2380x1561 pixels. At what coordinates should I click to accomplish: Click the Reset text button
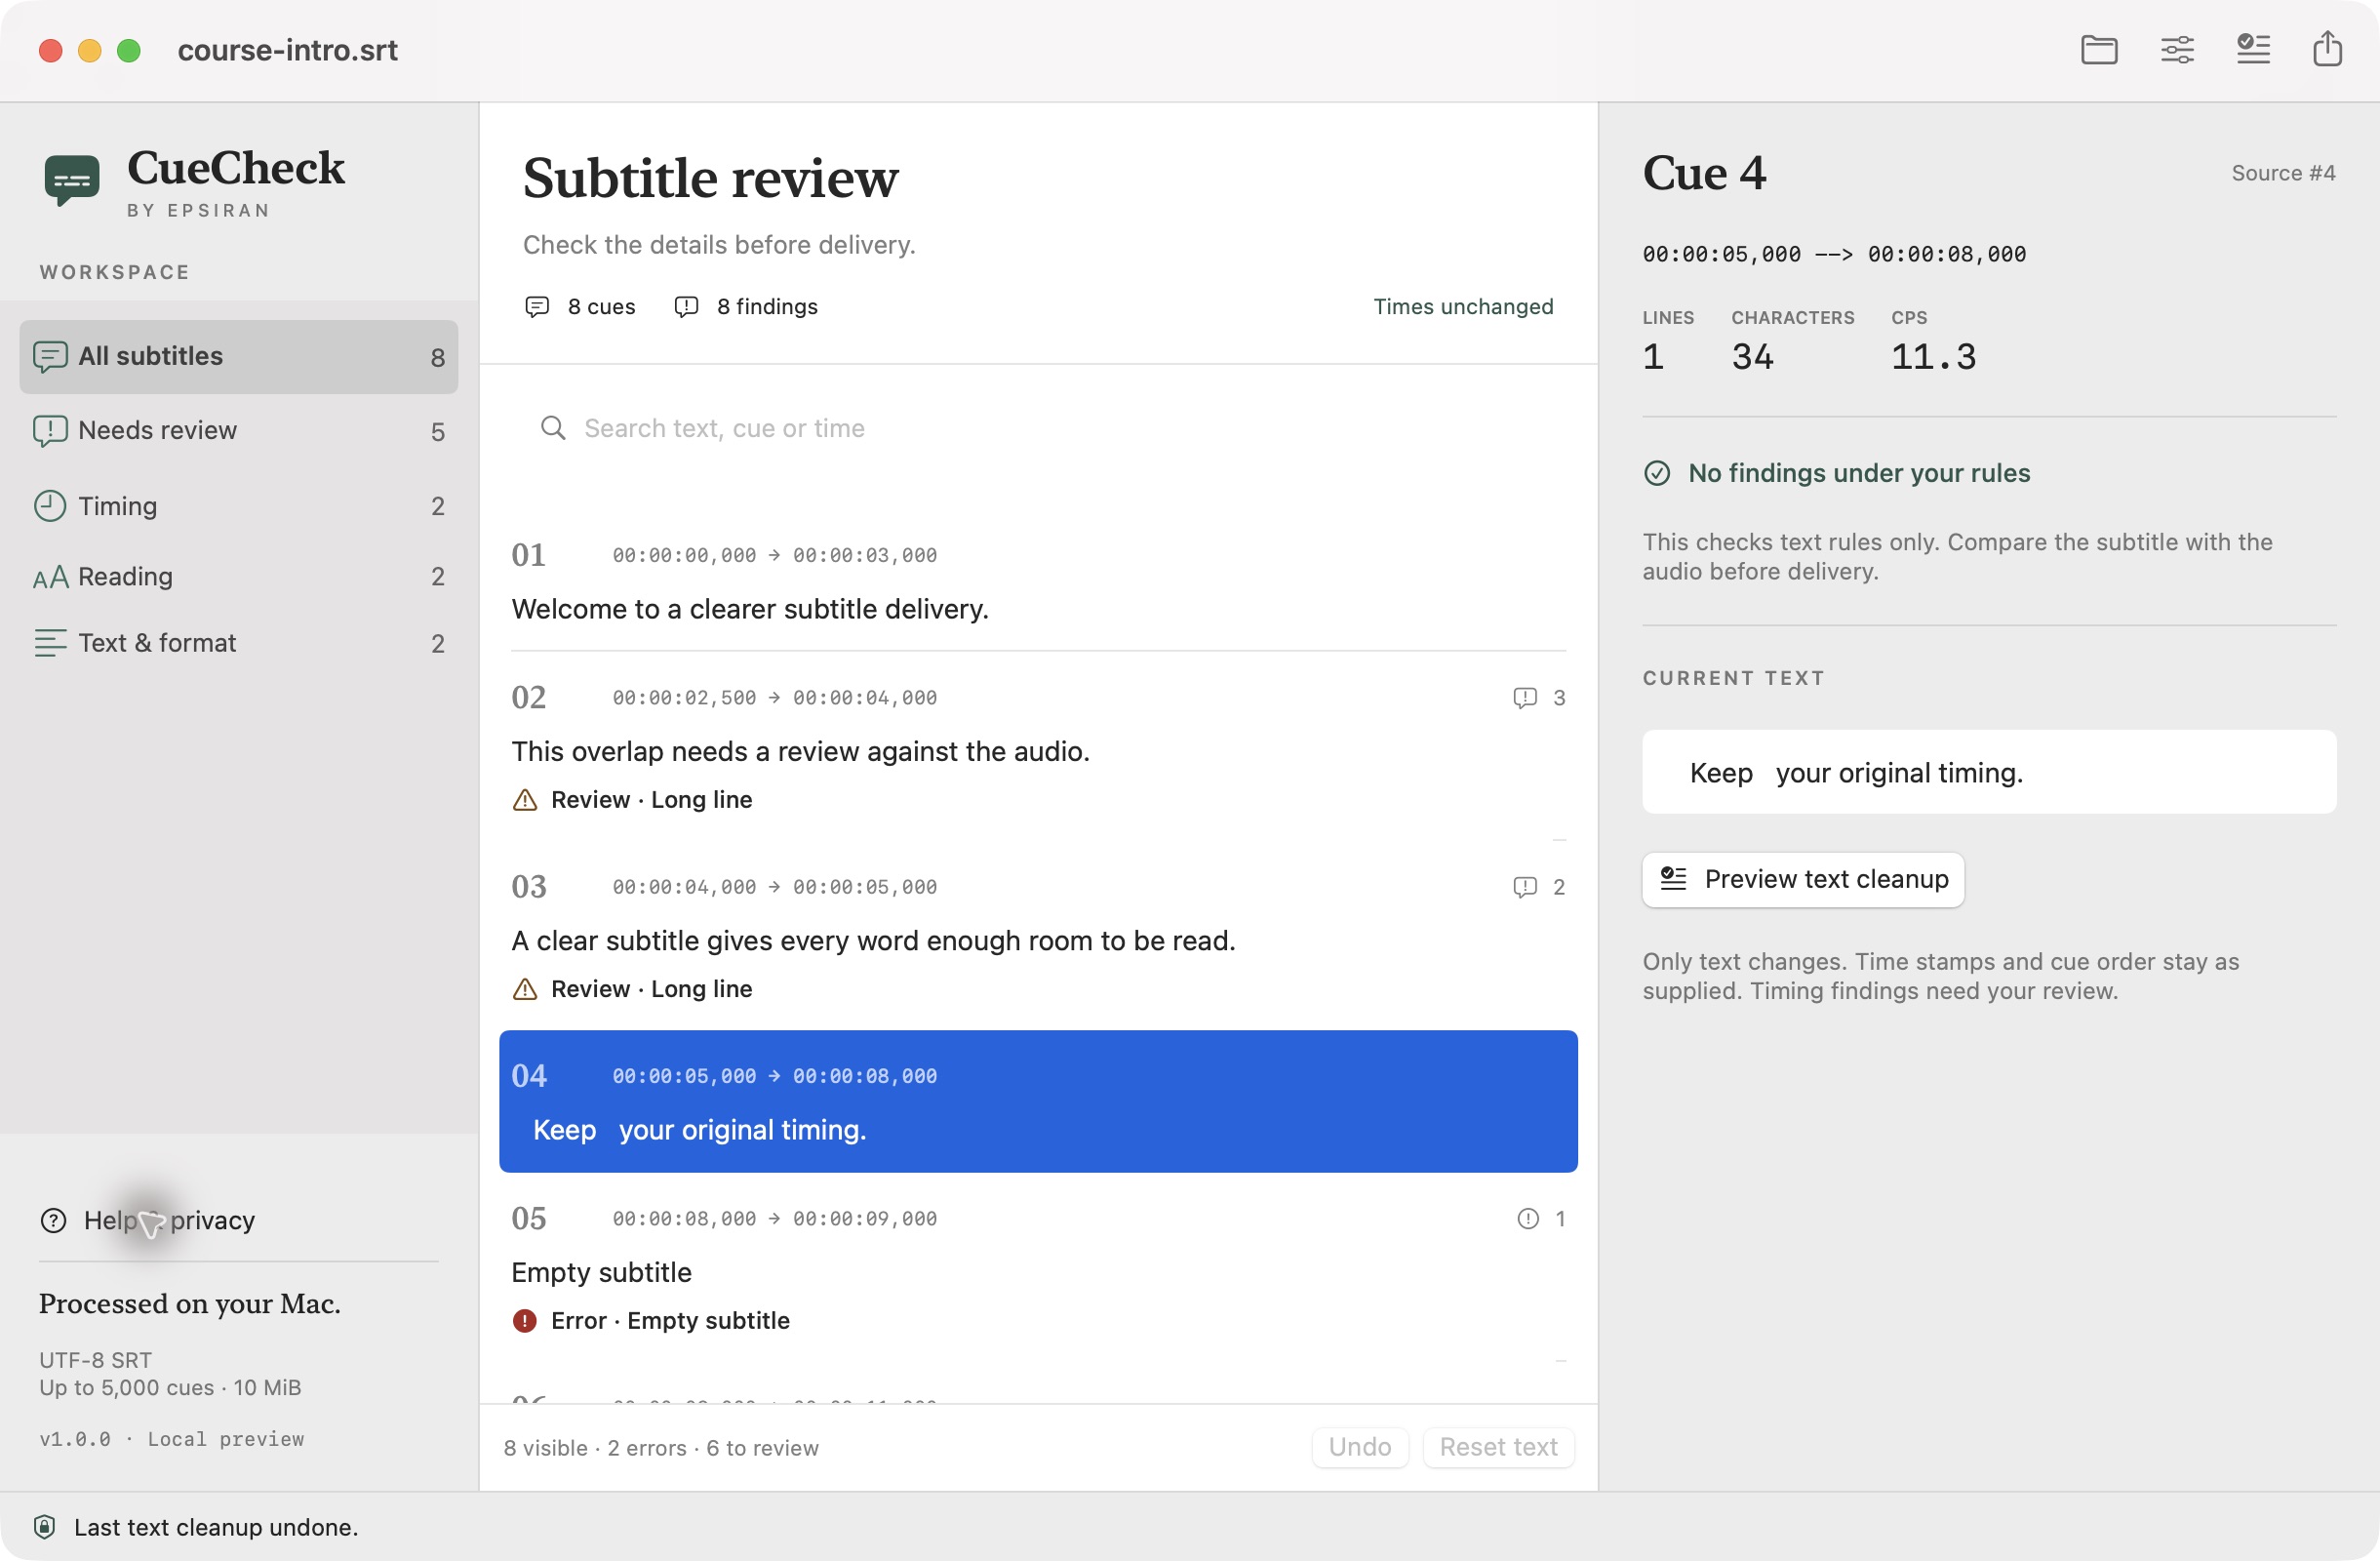click(1498, 1447)
